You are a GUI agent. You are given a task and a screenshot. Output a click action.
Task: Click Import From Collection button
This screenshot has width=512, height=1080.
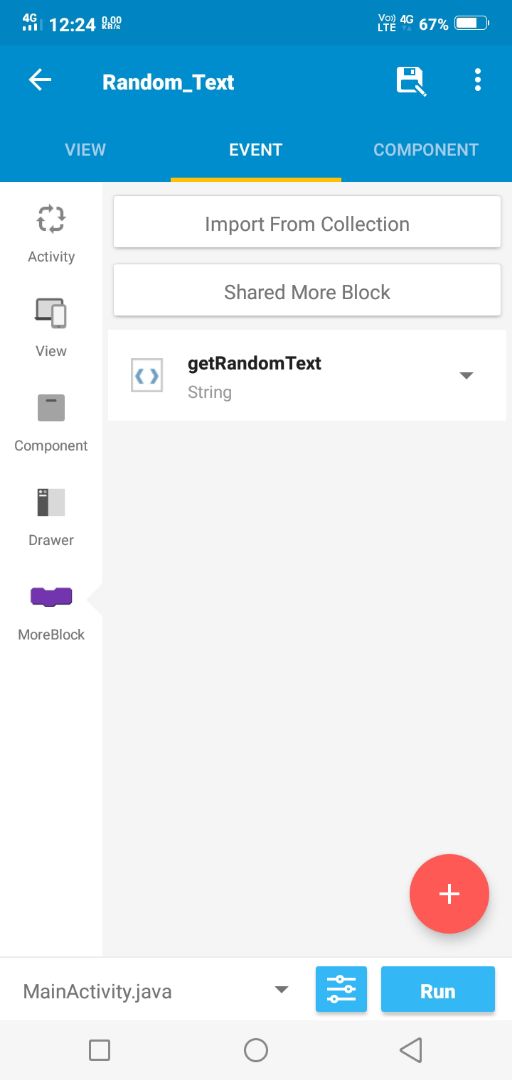pos(307,222)
